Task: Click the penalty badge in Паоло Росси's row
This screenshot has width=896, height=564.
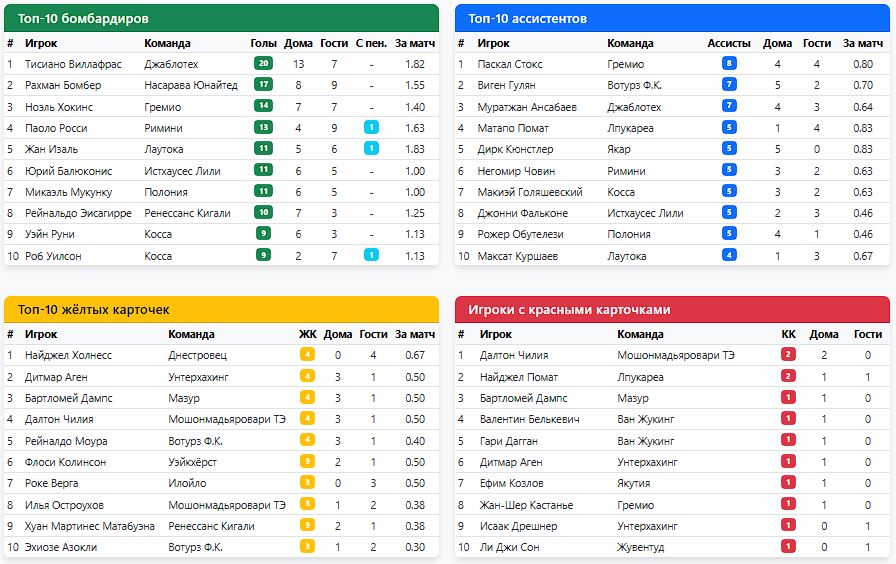Action: pos(371,128)
